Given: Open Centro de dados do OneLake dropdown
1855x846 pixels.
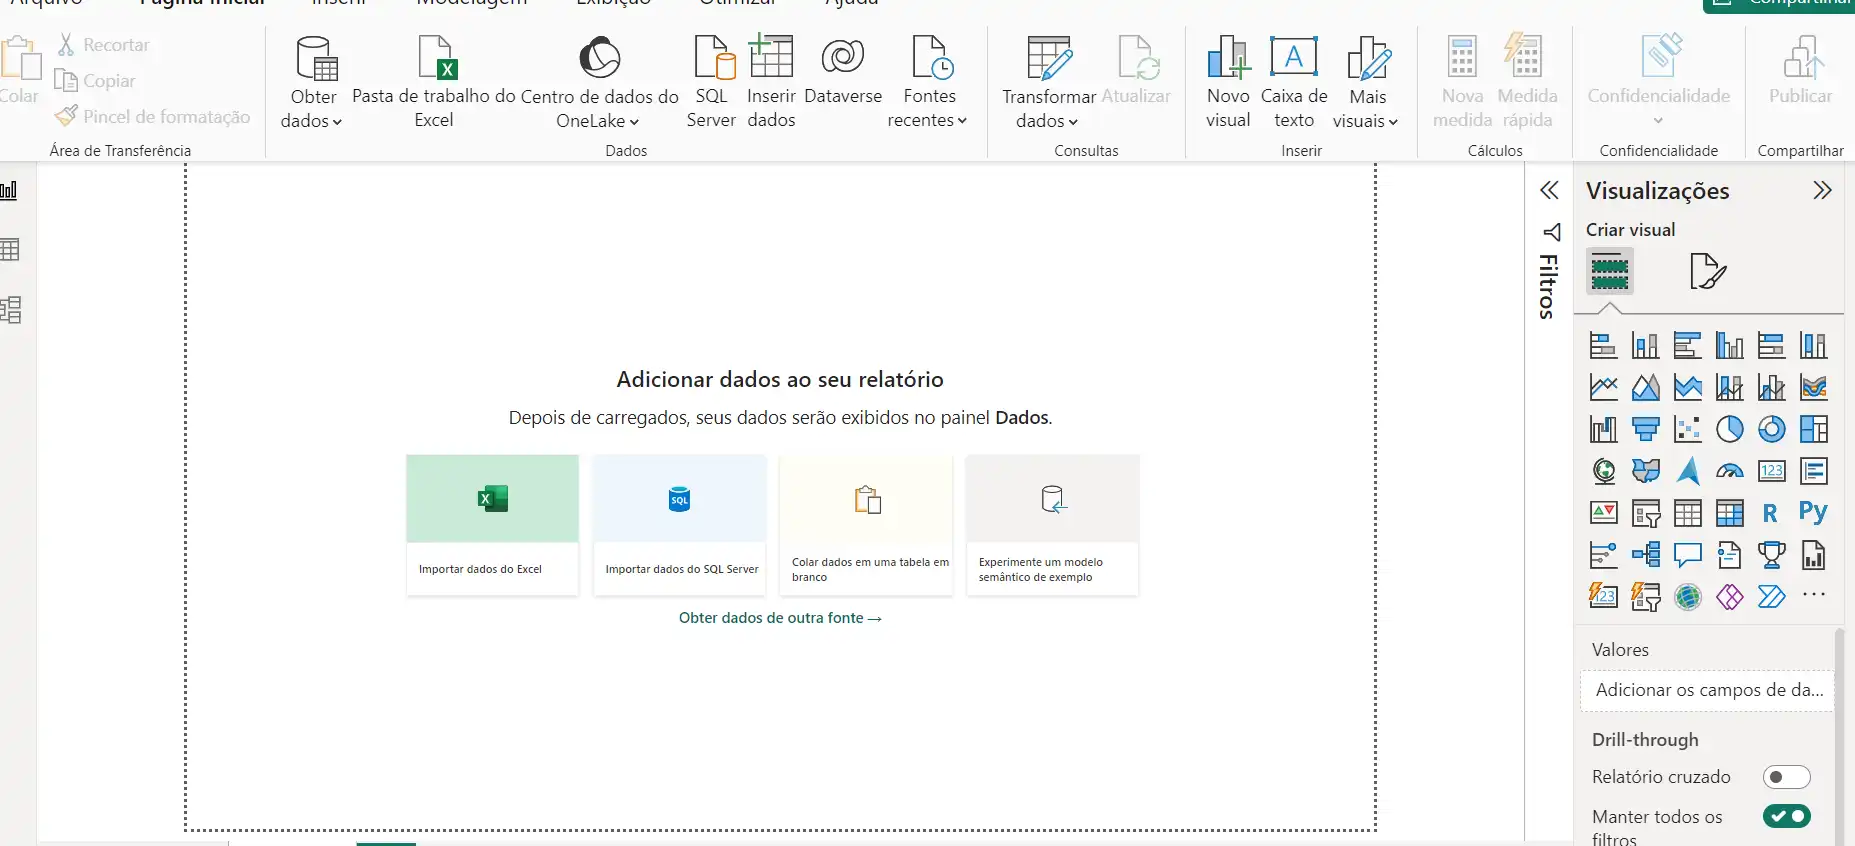Looking at the screenshot, I should tap(599, 83).
